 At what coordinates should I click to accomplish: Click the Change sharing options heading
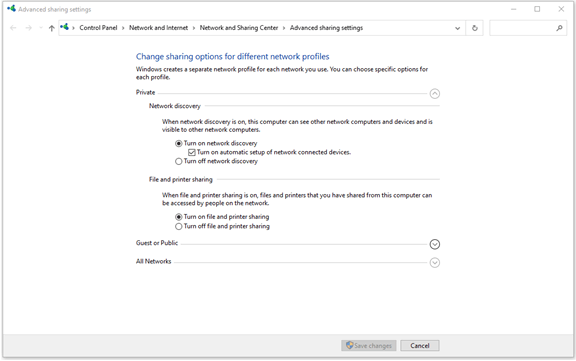(233, 57)
